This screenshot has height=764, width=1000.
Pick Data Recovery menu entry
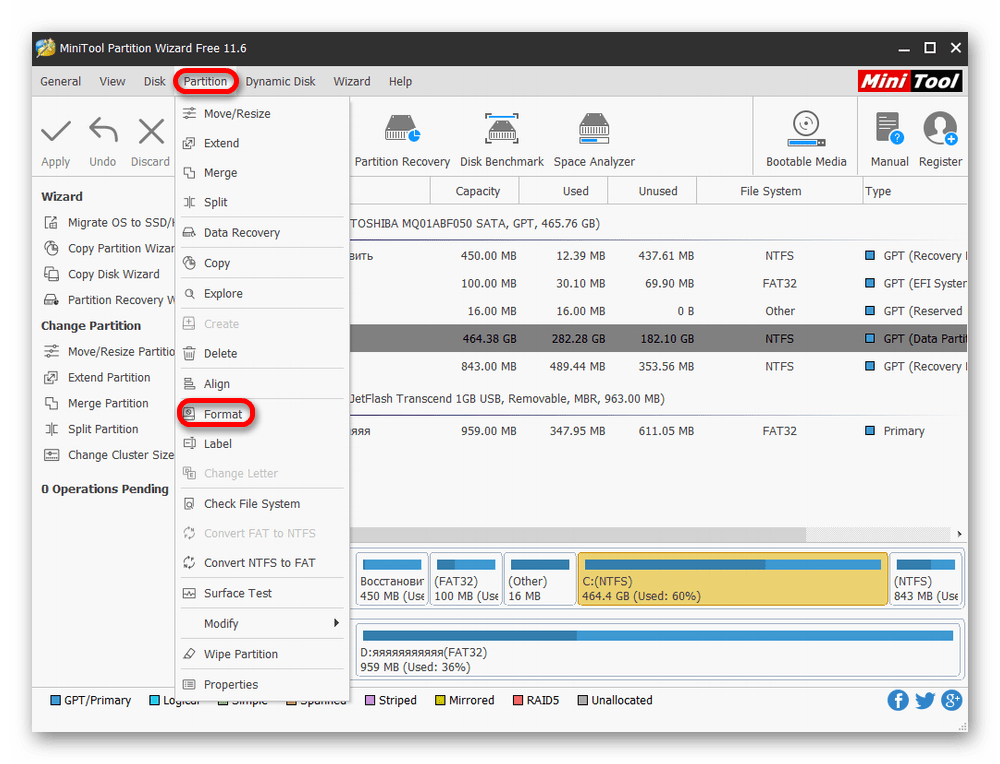(262, 233)
